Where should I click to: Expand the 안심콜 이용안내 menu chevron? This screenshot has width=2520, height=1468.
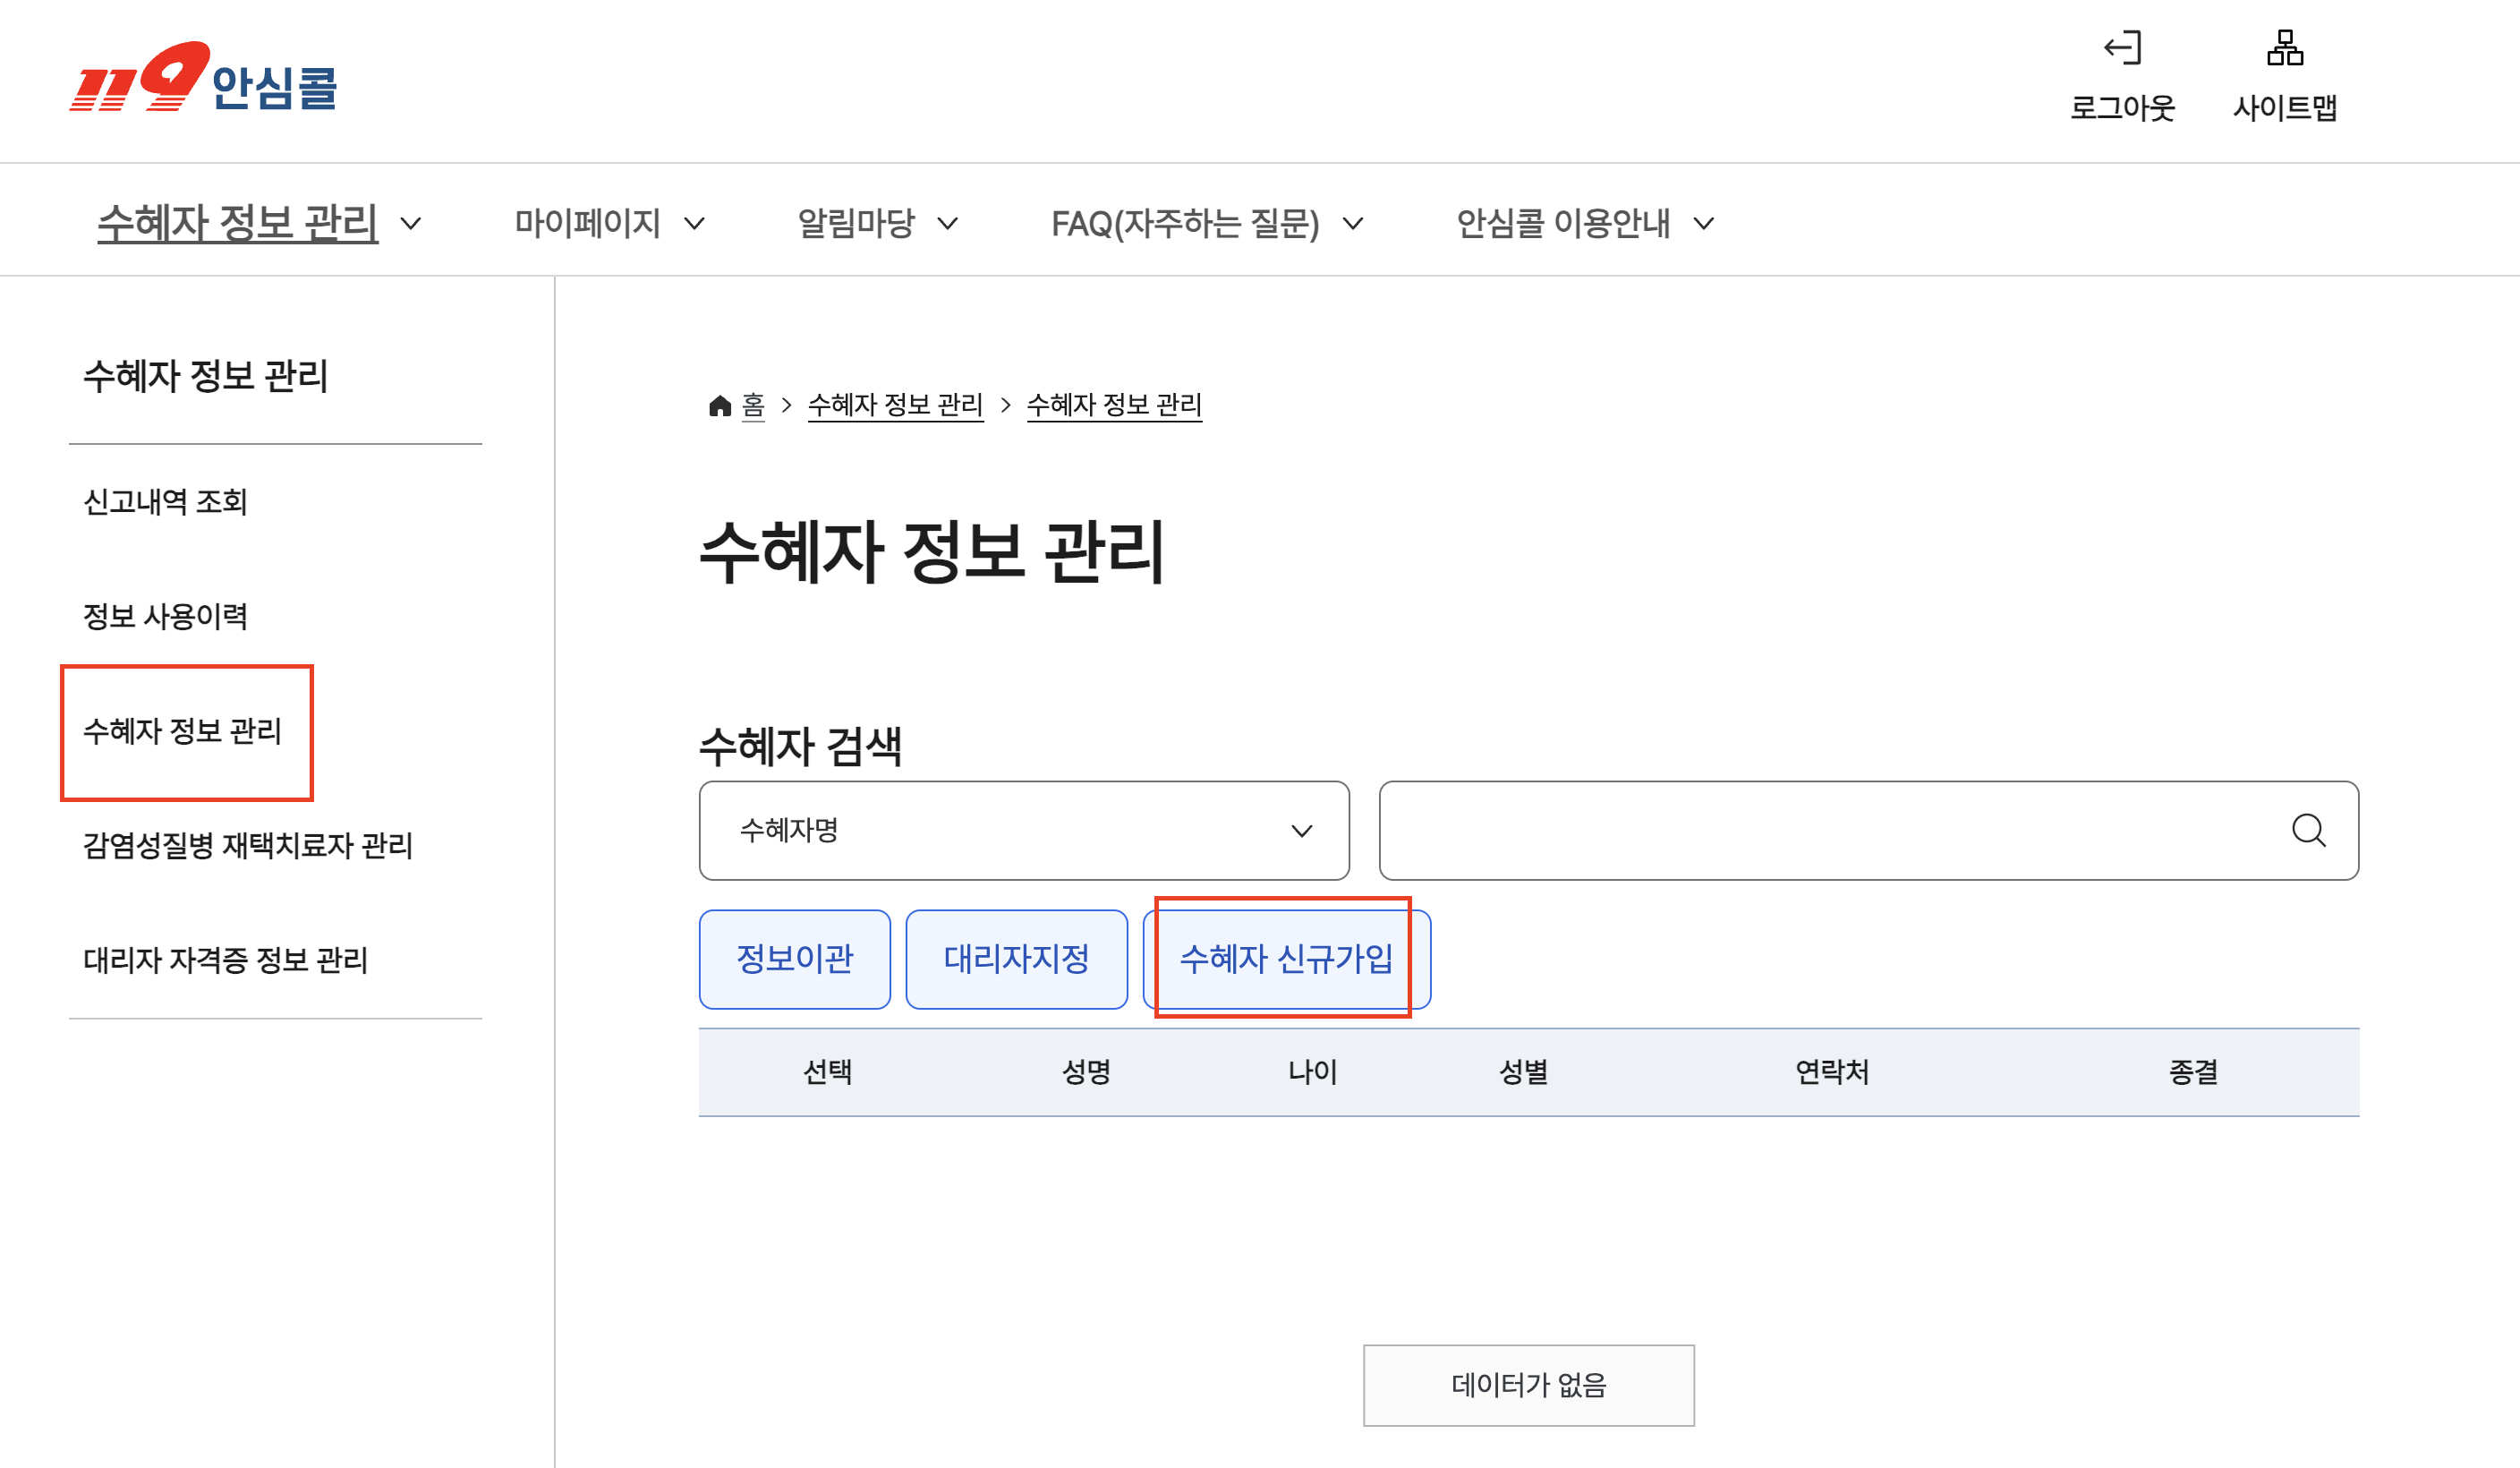pos(1704,223)
